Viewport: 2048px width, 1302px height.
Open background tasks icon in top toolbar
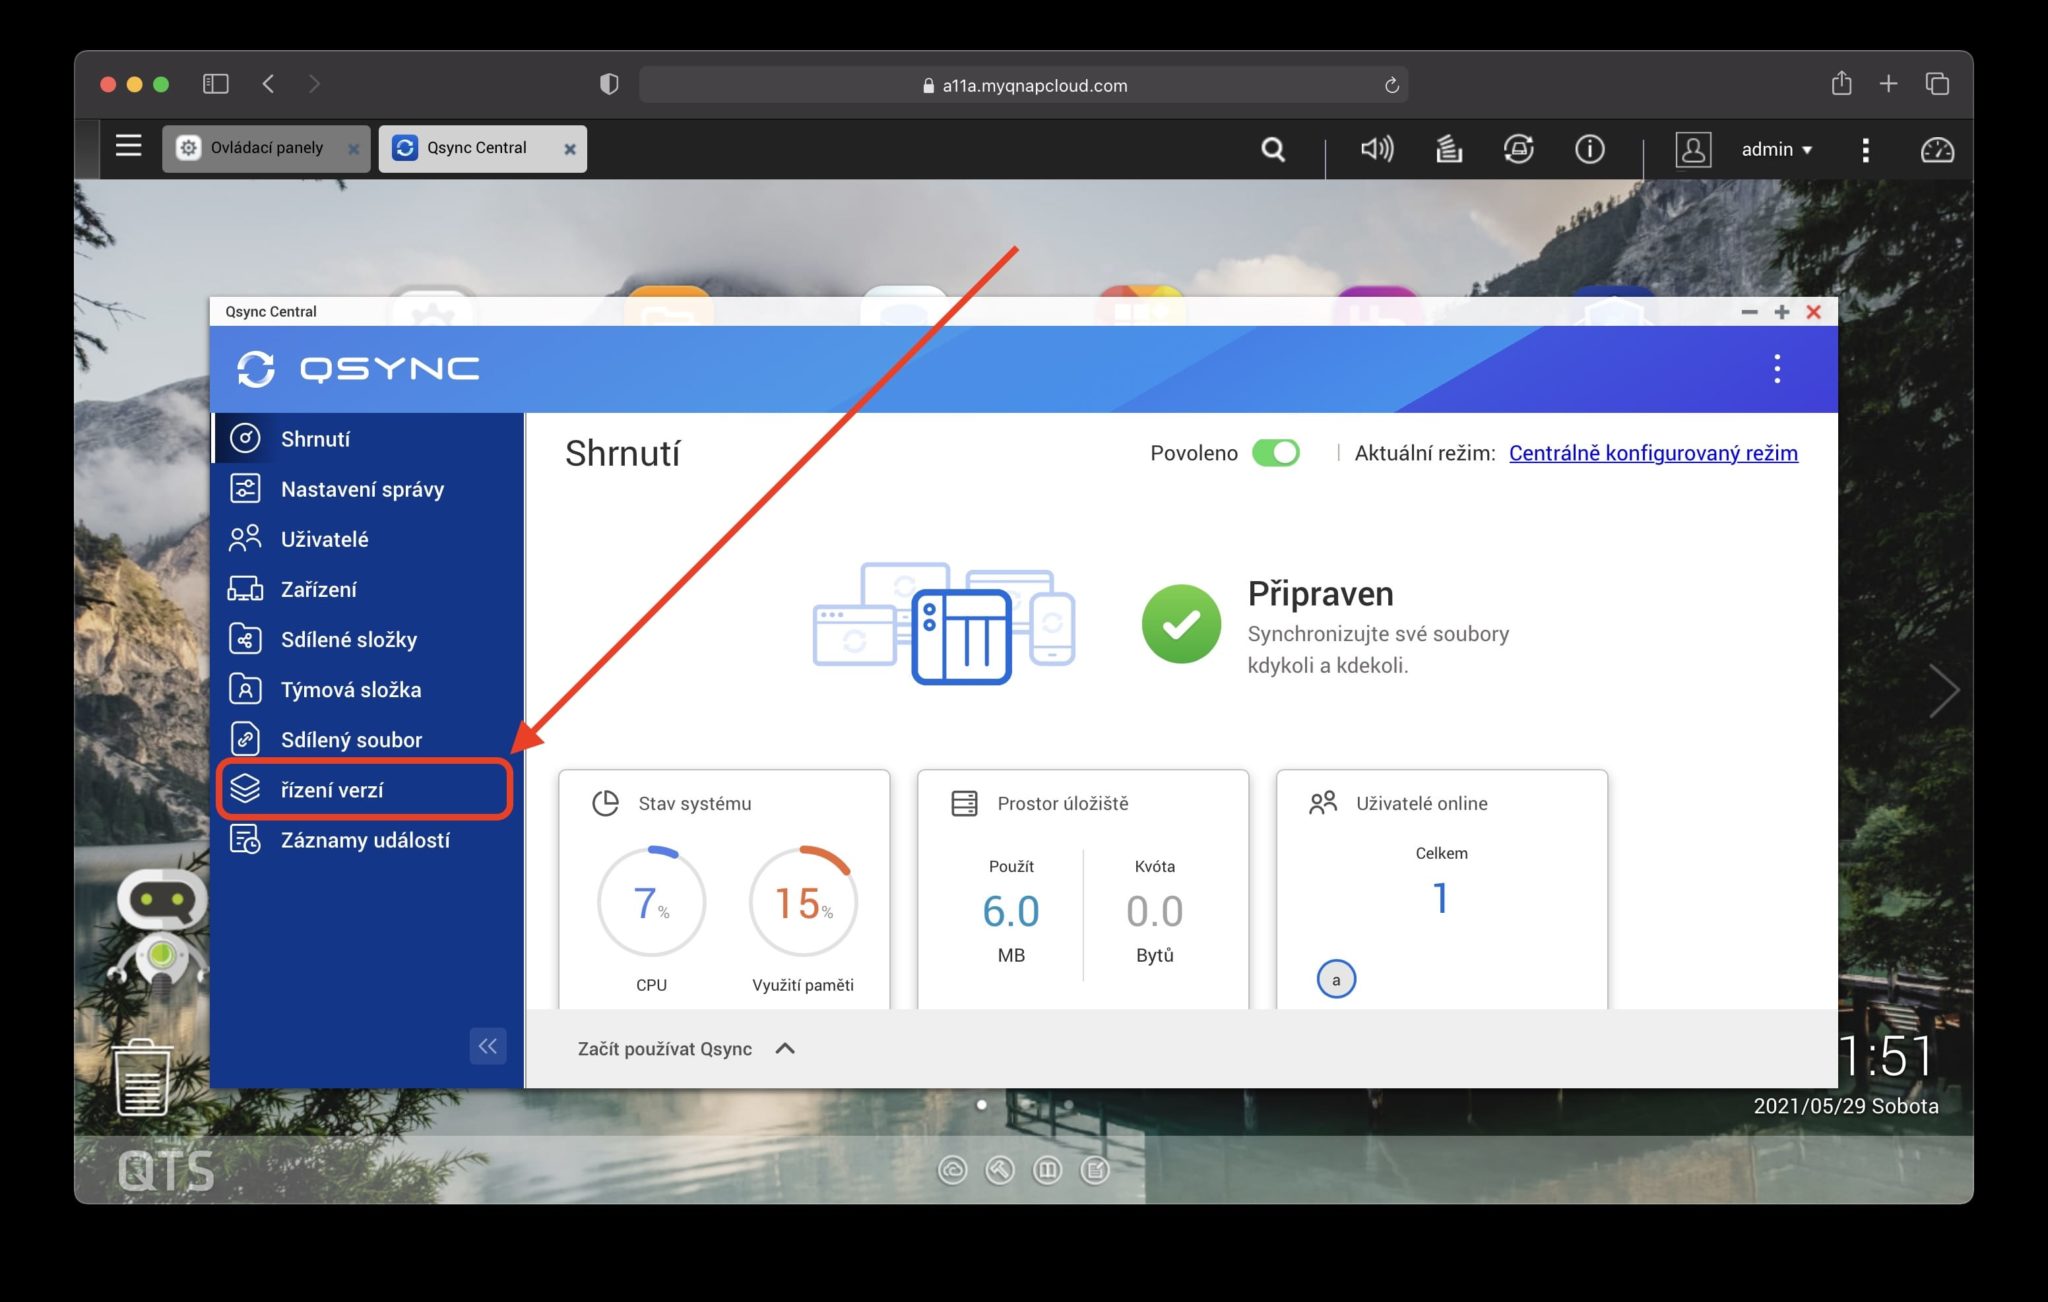point(1447,149)
